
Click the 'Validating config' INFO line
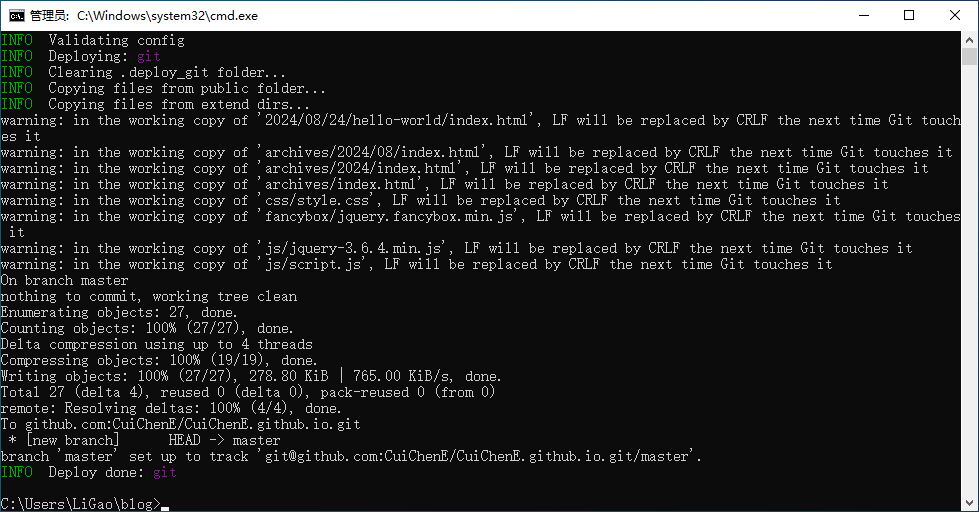(92, 41)
